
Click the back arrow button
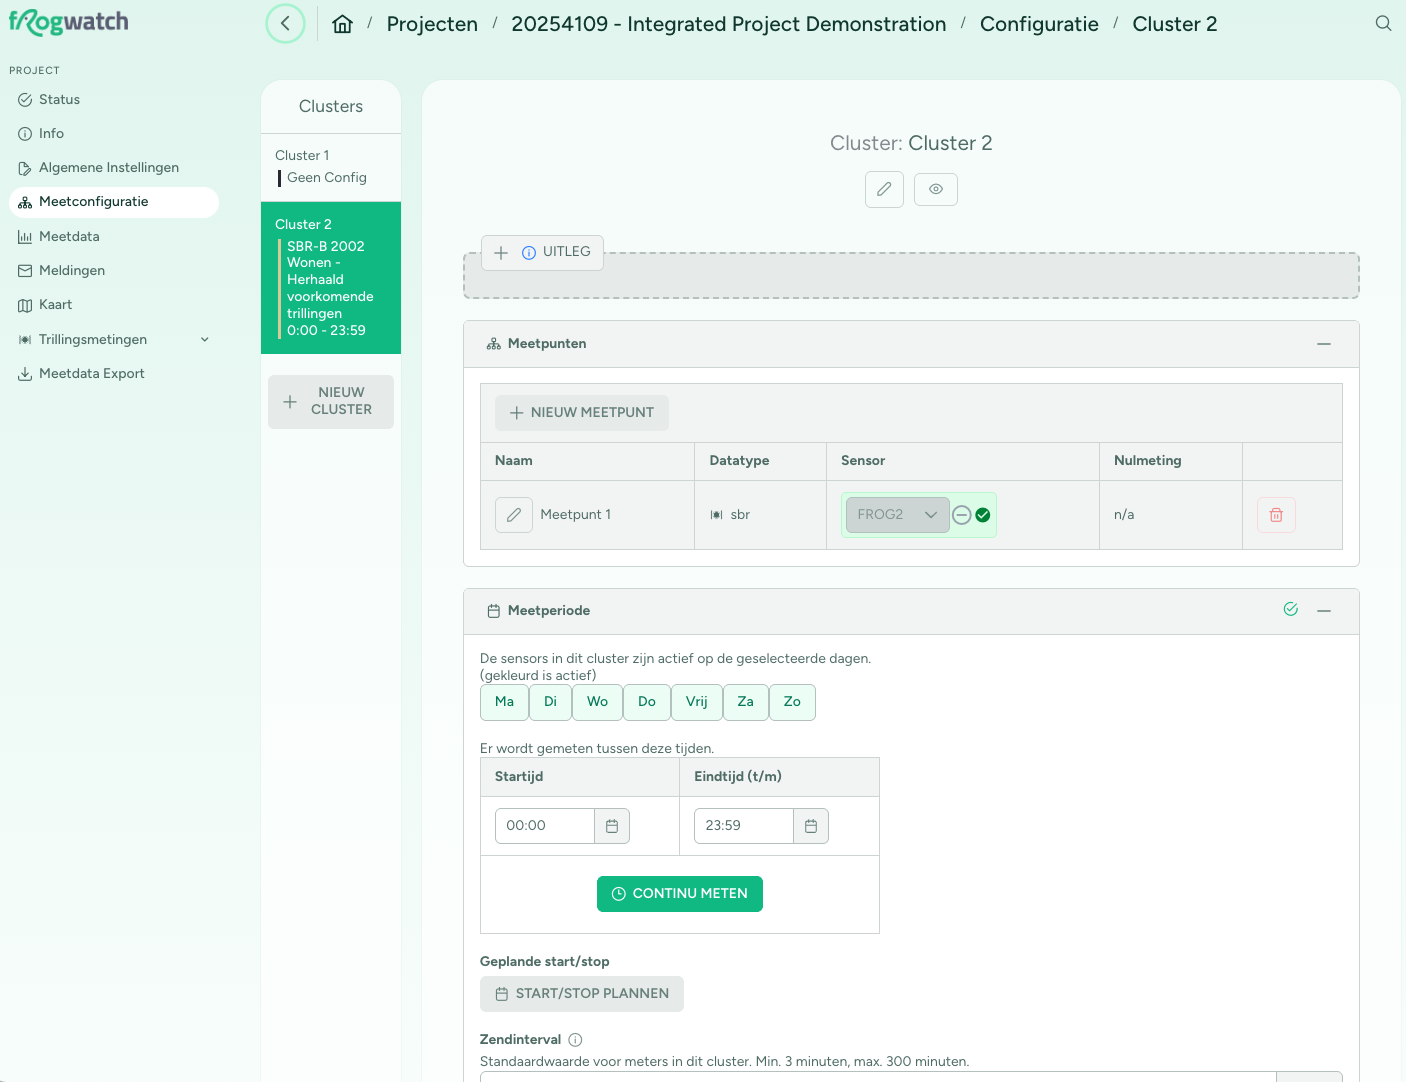(x=285, y=24)
